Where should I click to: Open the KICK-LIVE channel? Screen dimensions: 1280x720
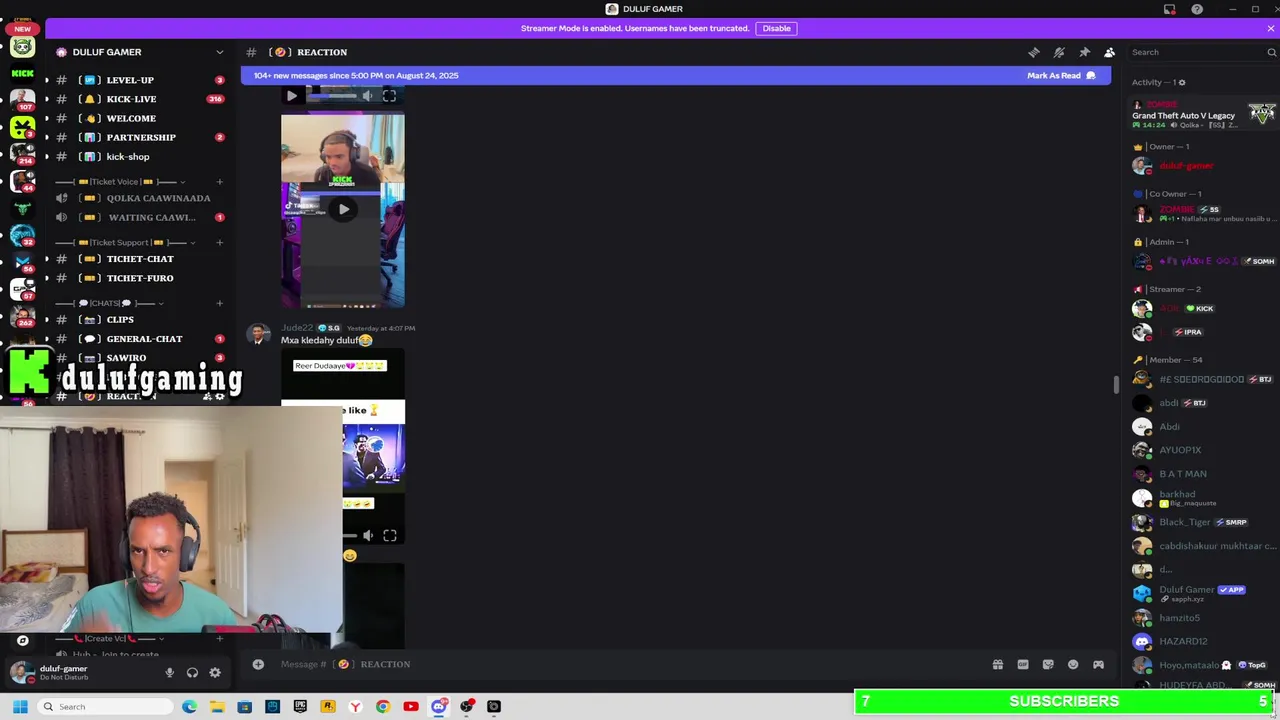pyautogui.click(x=140, y=99)
